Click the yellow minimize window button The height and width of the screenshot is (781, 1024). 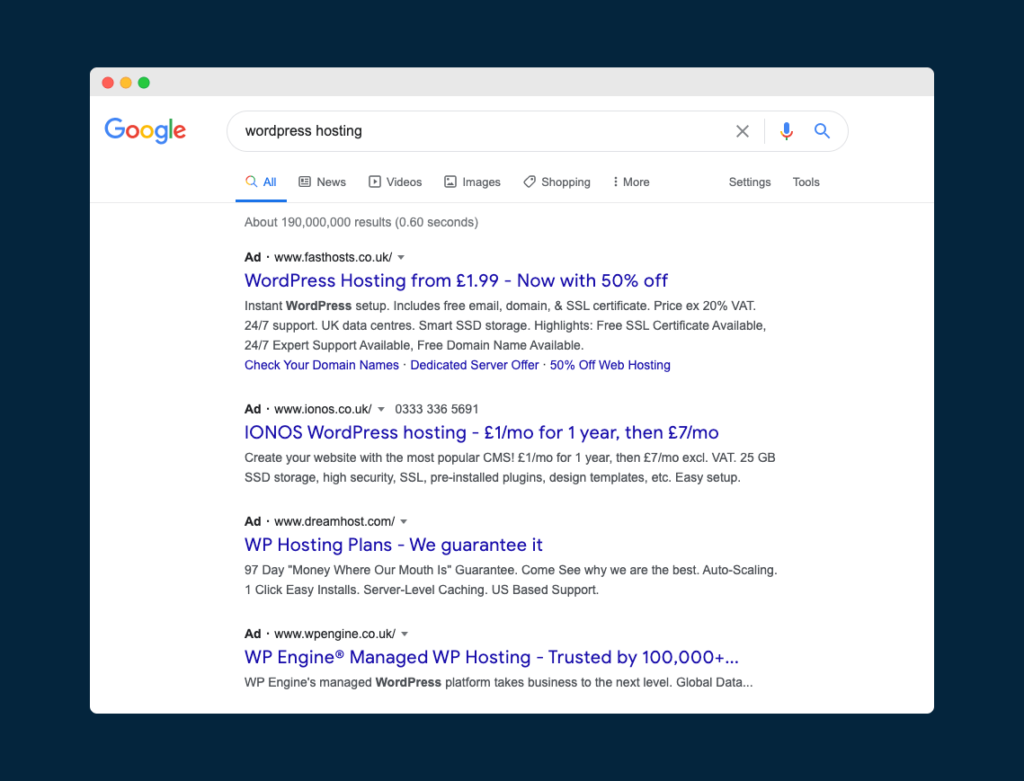pos(126,82)
